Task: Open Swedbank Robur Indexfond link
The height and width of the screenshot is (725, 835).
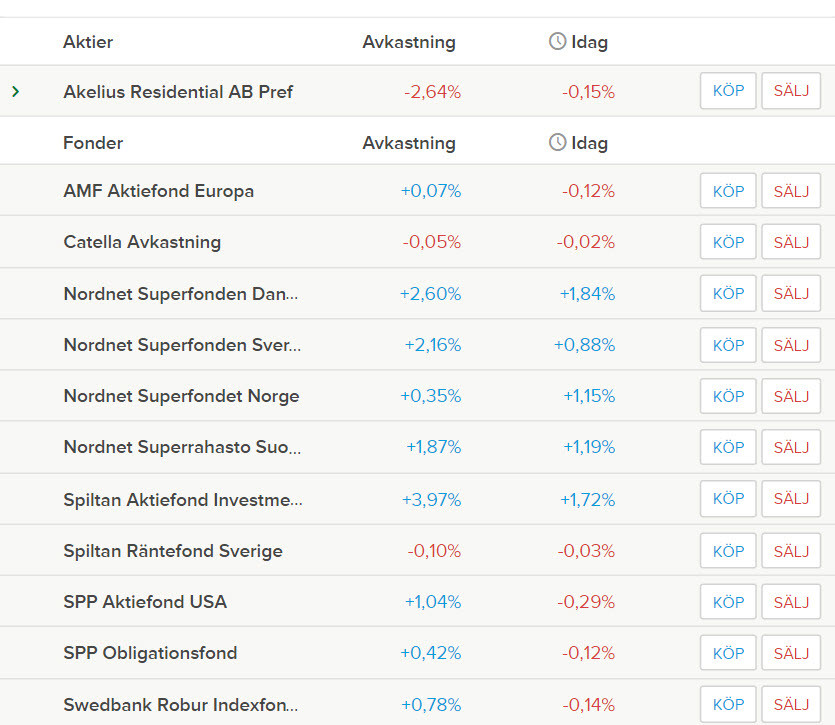Action: click(180, 705)
